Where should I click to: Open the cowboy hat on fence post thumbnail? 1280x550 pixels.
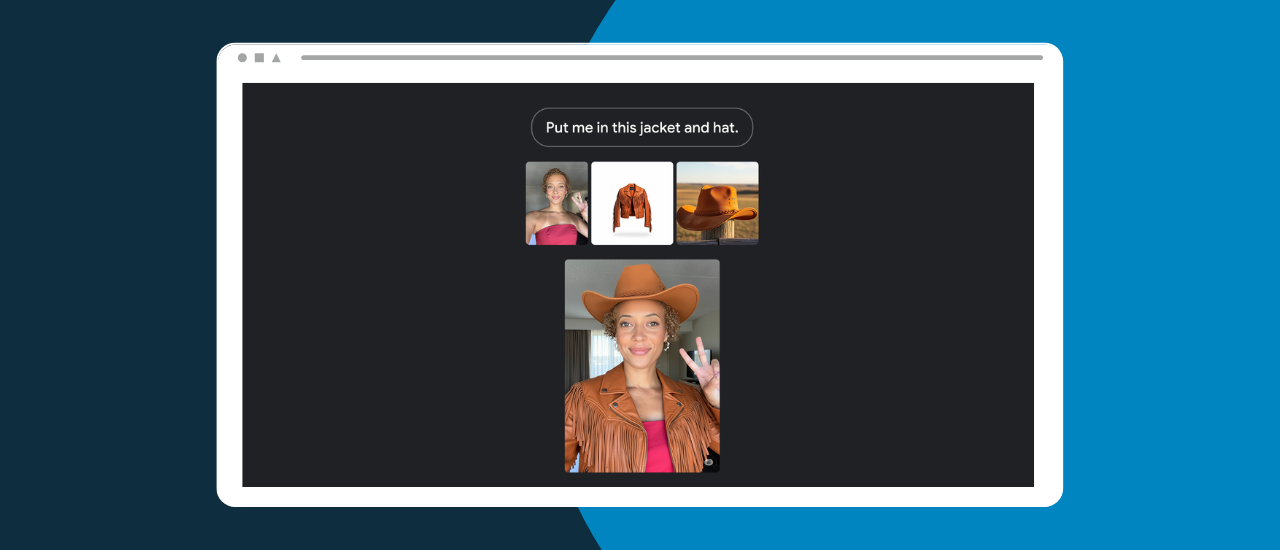pos(717,203)
